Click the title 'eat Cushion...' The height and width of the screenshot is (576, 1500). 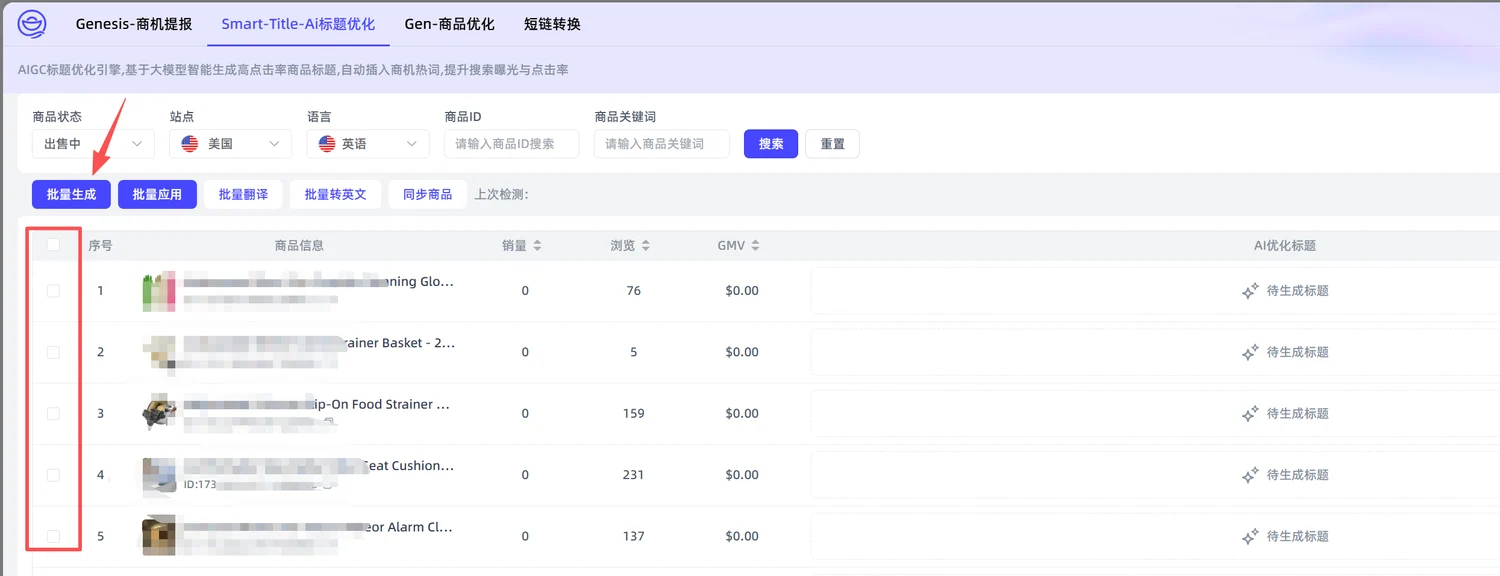pos(318,466)
